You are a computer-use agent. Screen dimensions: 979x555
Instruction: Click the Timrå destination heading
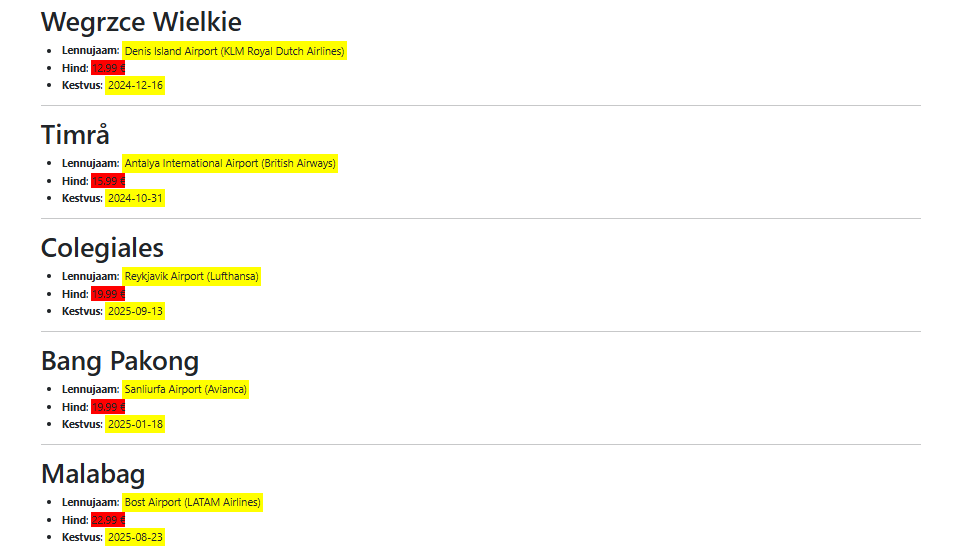pyautogui.click(x=75, y=135)
